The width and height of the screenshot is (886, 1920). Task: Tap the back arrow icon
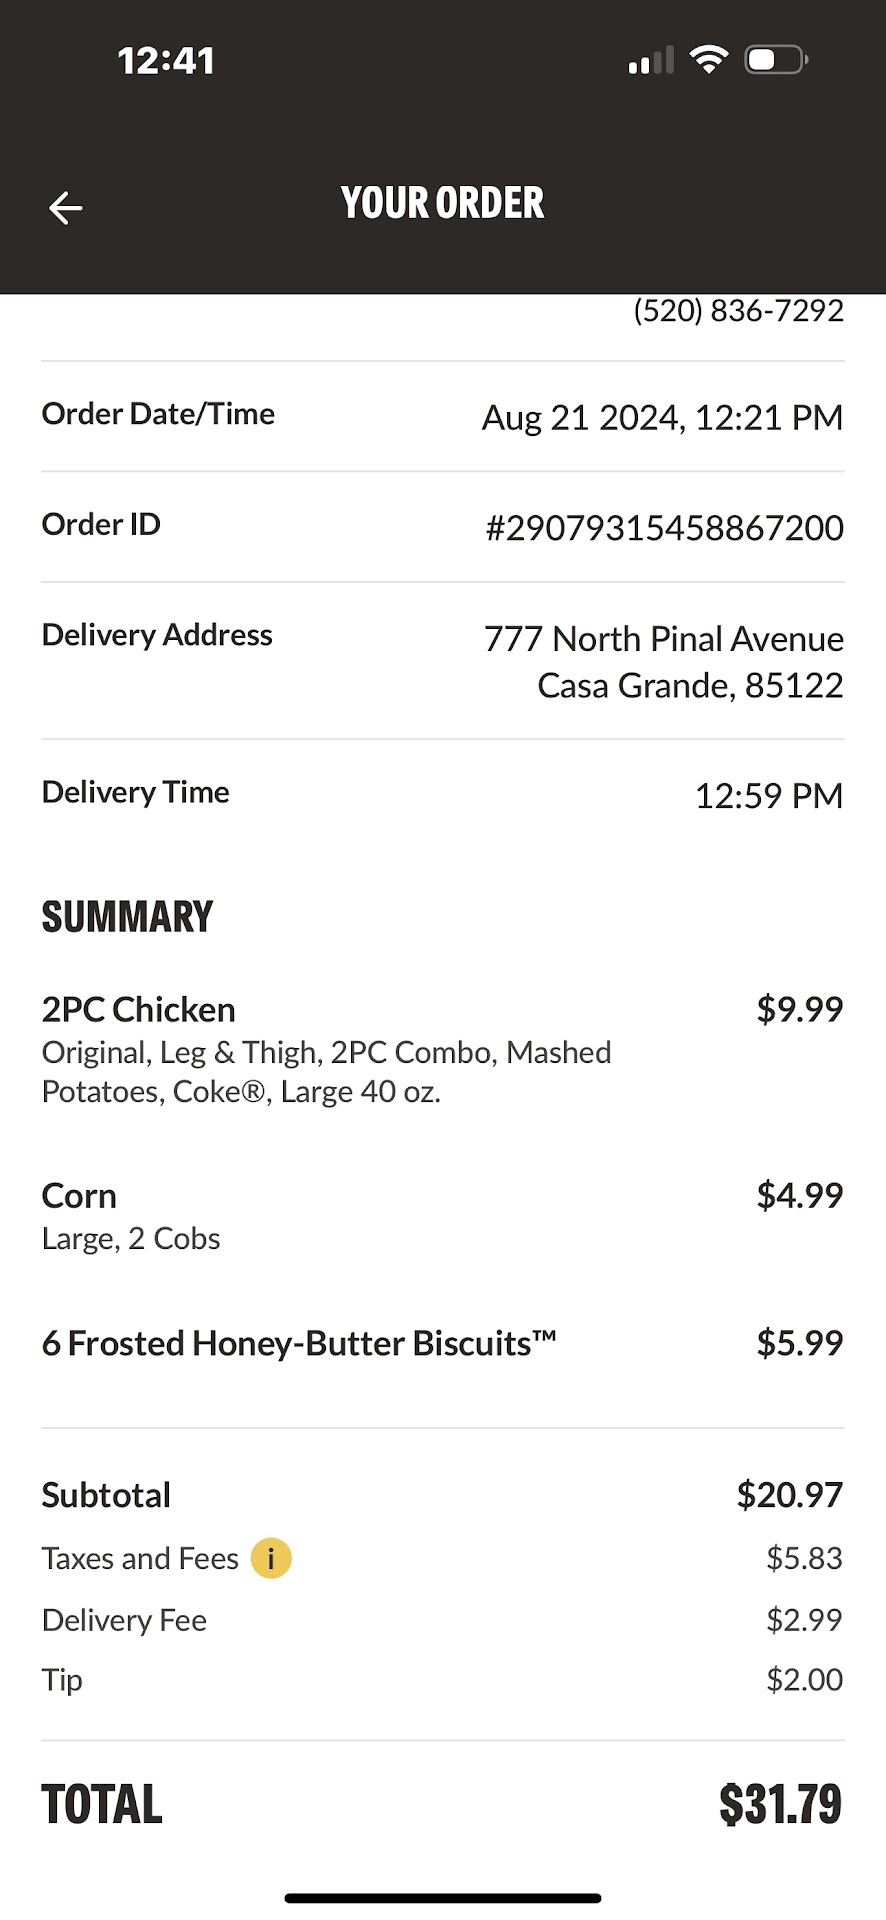pos(66,208)
